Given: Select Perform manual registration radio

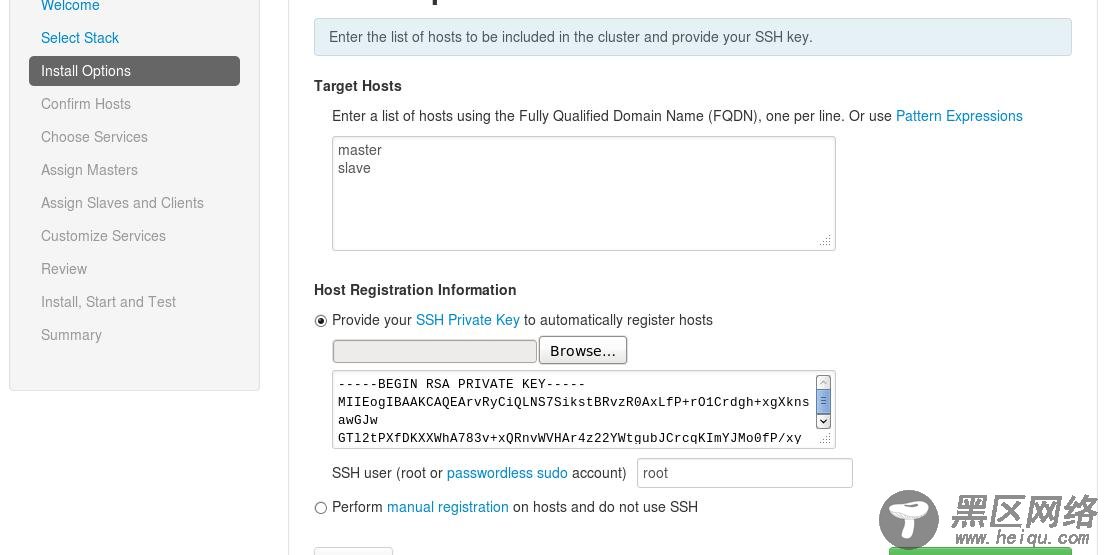Looking at the screenshot, I should [x=321, y=508].
